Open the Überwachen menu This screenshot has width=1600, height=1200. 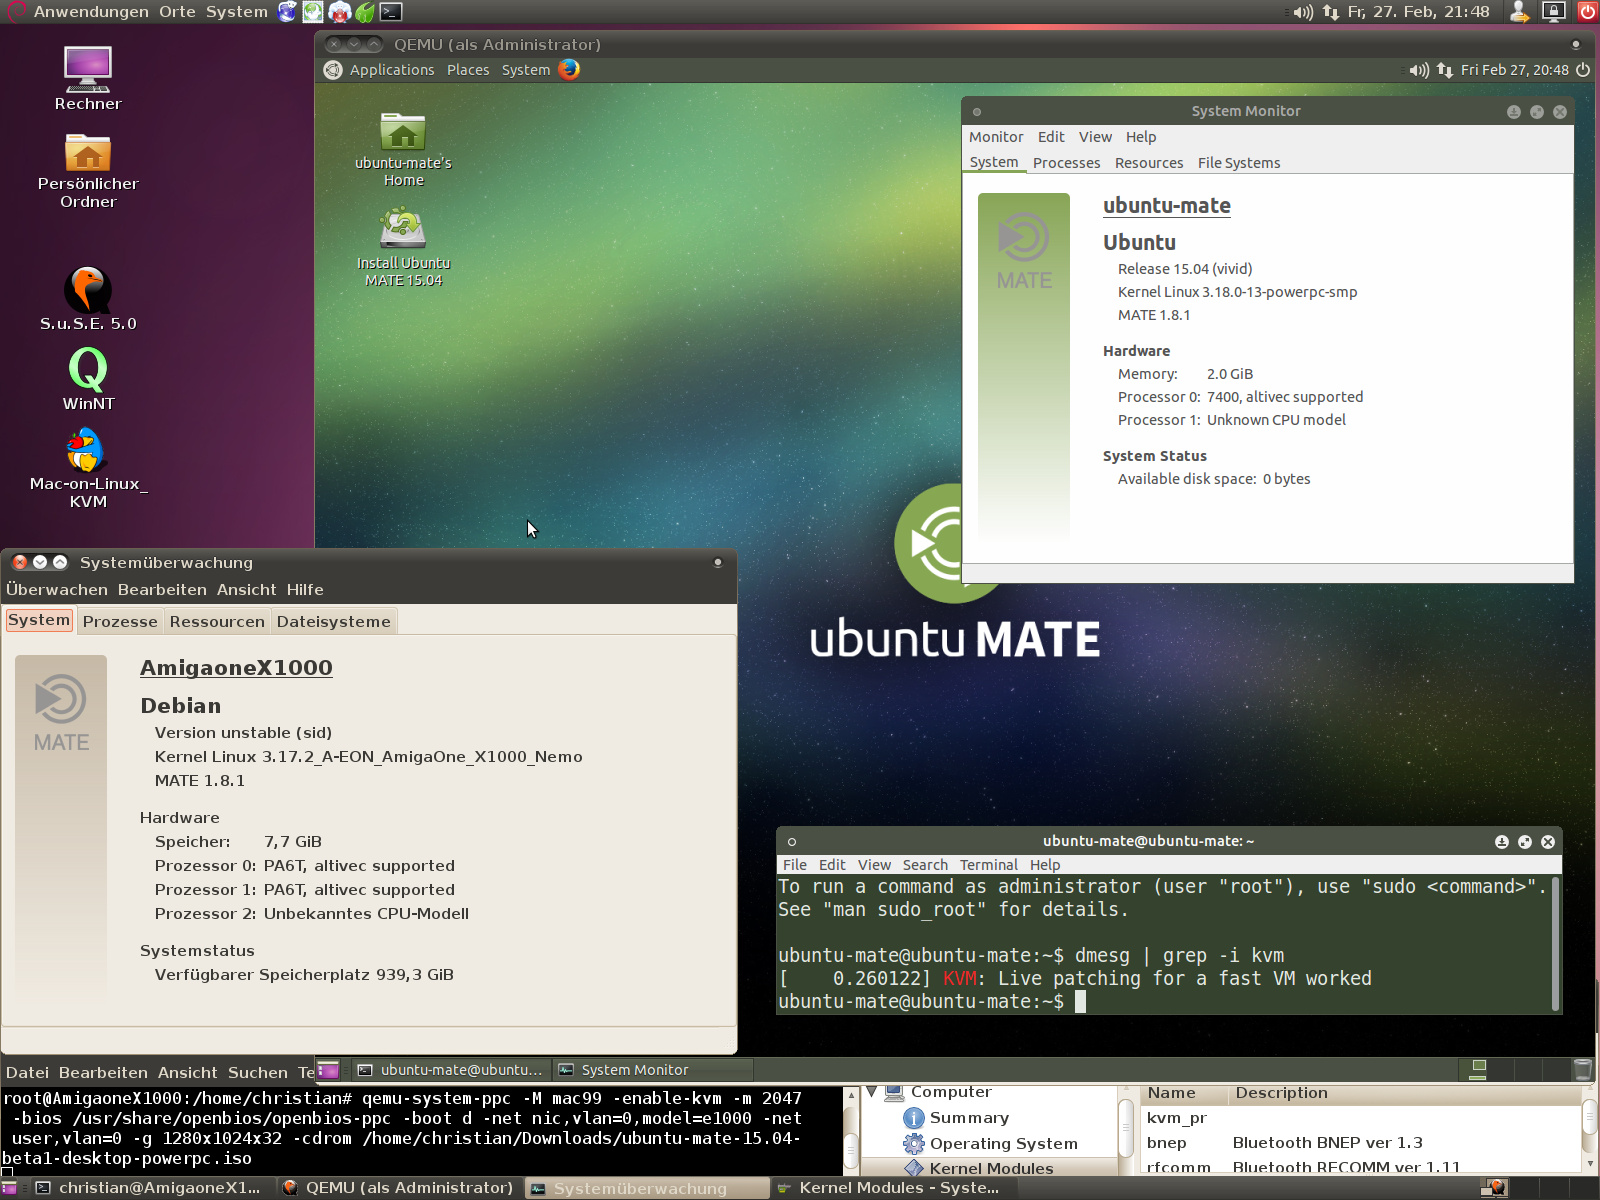57,590
